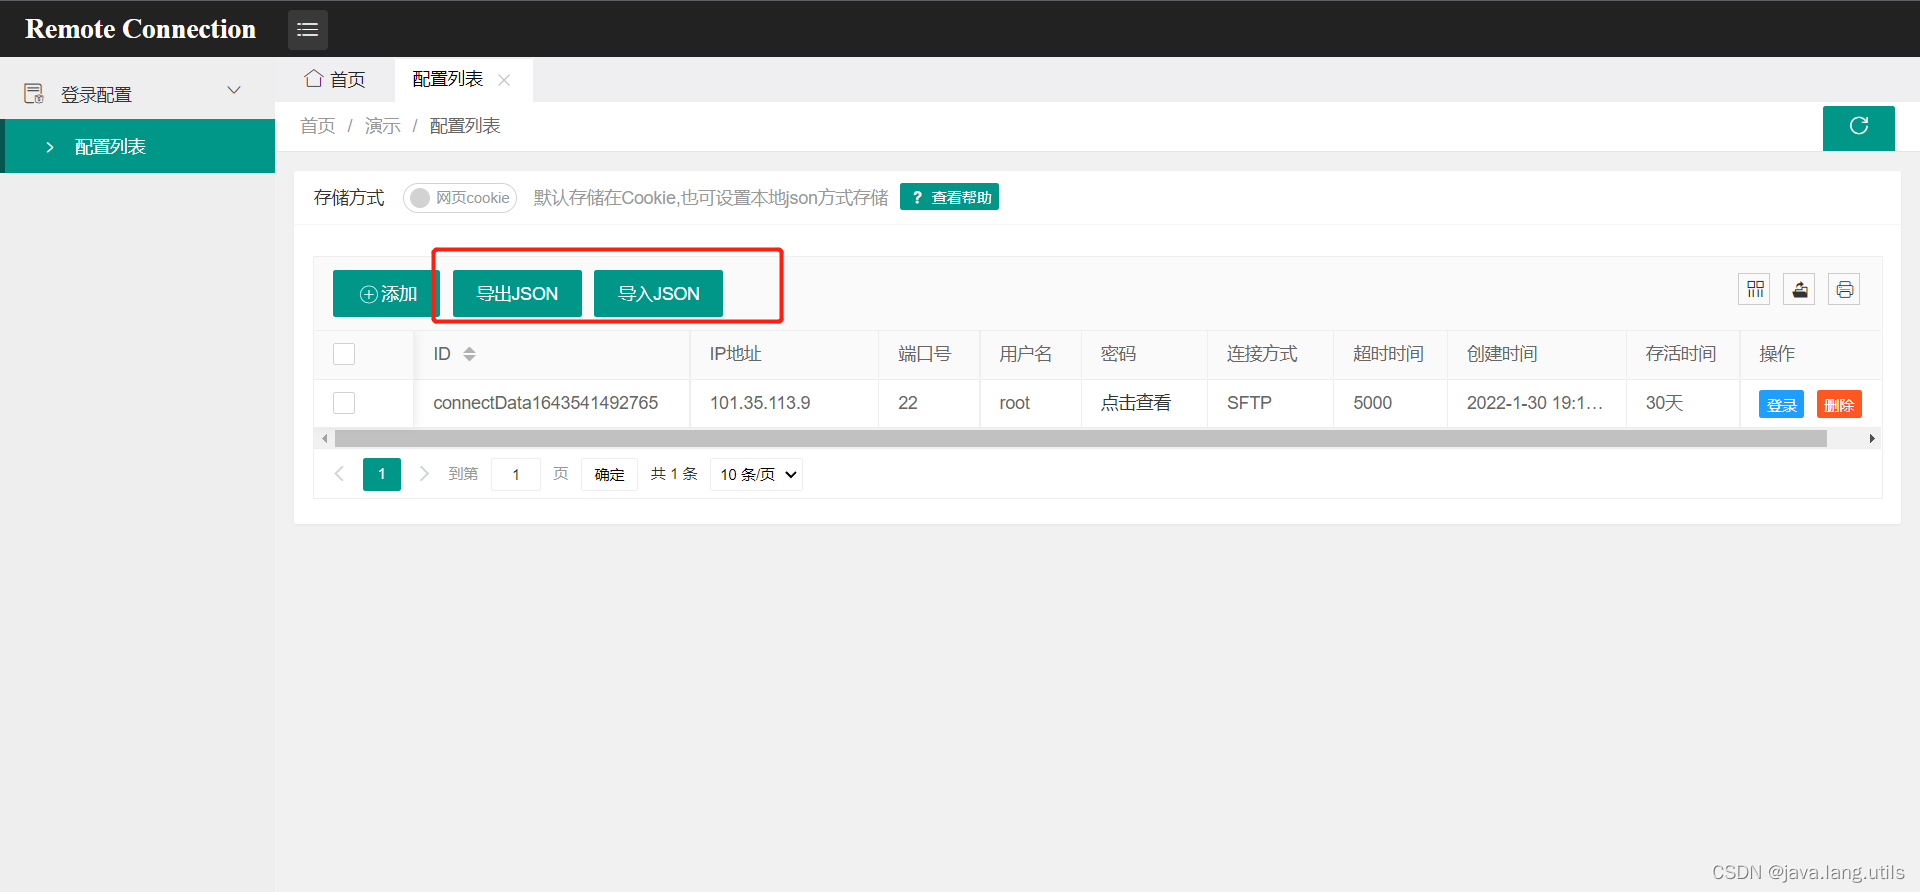The image size is (1920, 892).
Task: Close the 配置列表 tab
Action: 504,80
